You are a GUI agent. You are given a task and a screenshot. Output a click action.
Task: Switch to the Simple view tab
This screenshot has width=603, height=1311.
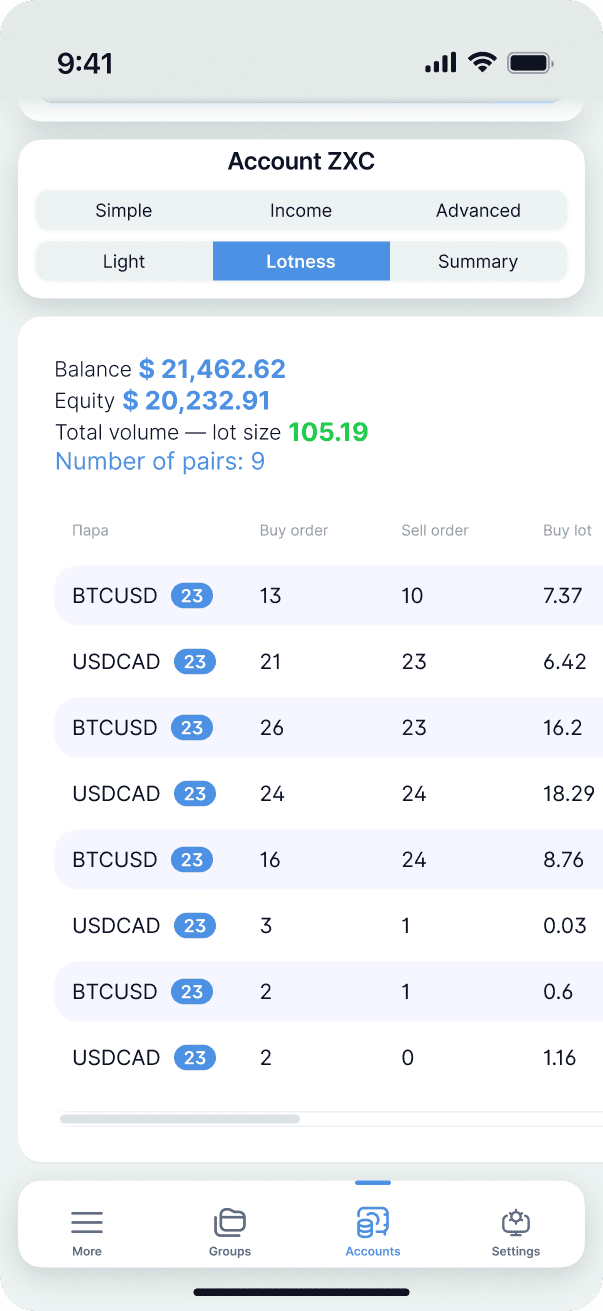pos(124,211)
